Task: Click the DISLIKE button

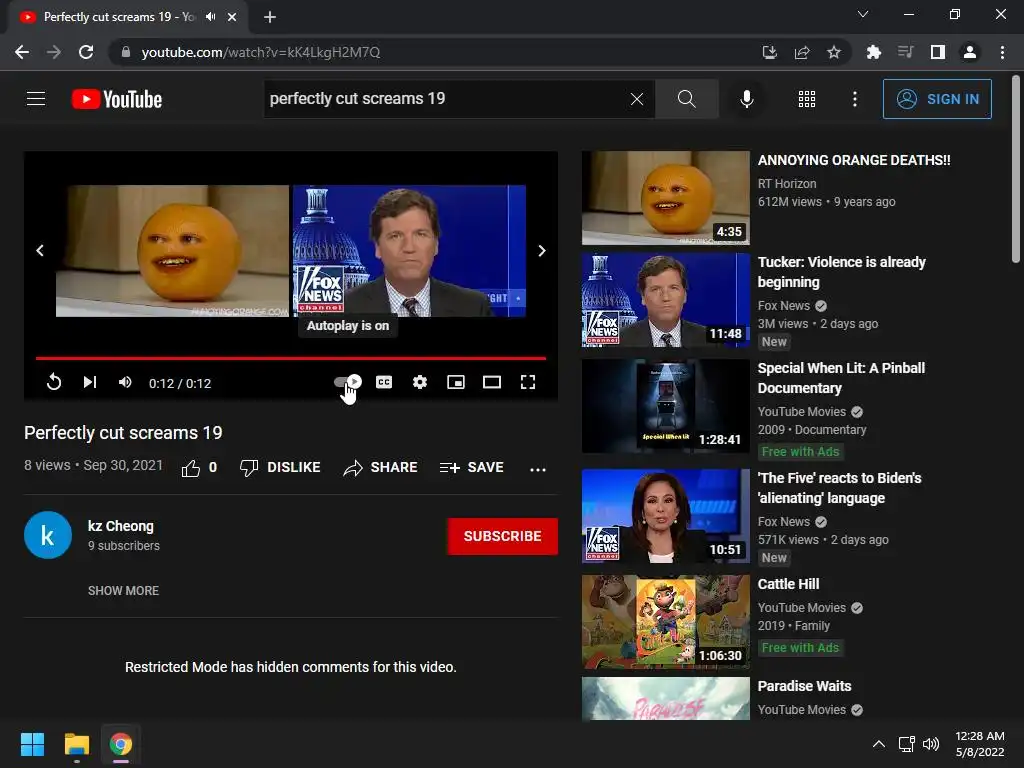Action: [x=280, y=468]
